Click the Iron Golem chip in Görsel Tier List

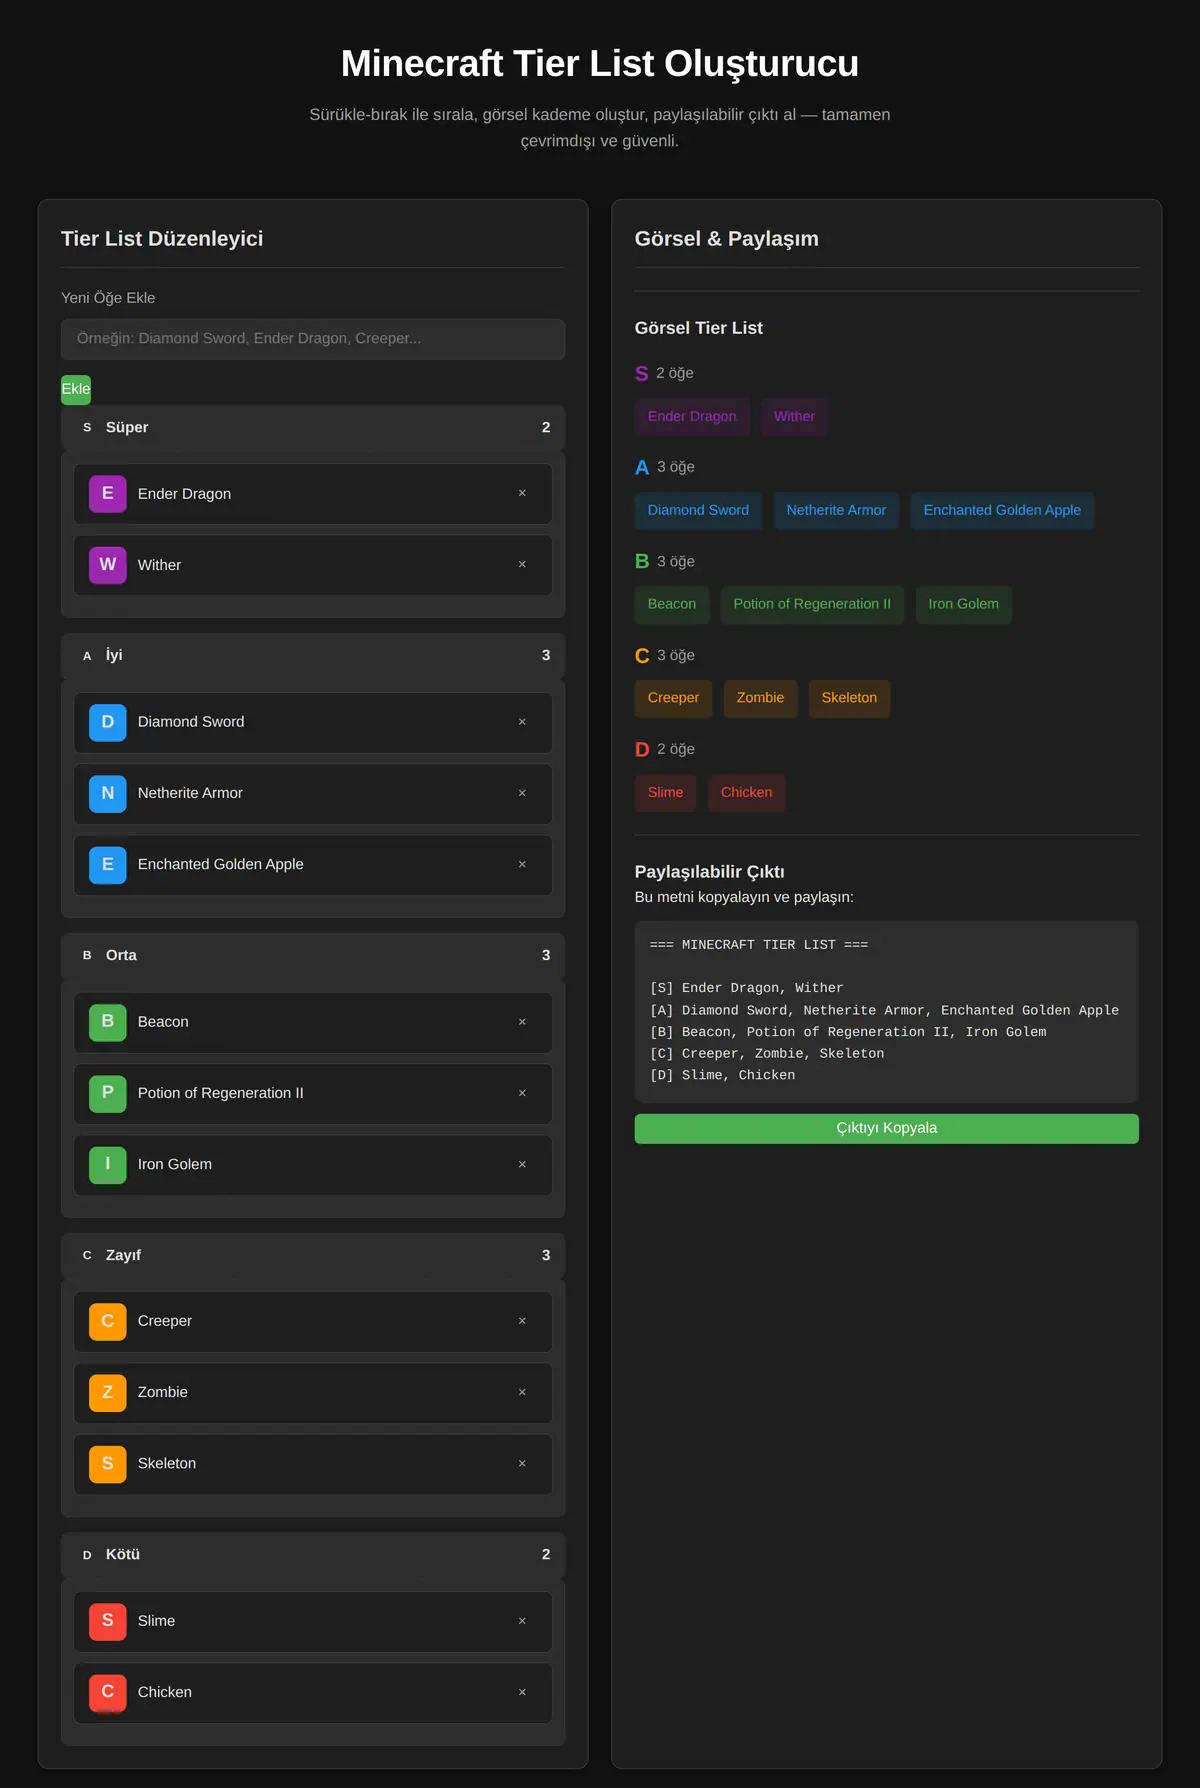coord(963,604)
